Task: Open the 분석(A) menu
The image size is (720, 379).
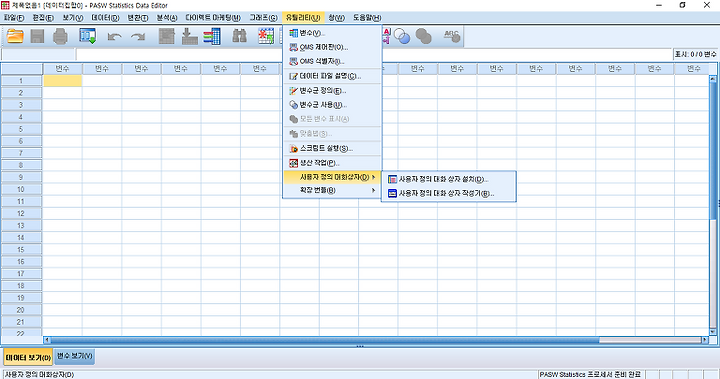Action: coord(167,17)
